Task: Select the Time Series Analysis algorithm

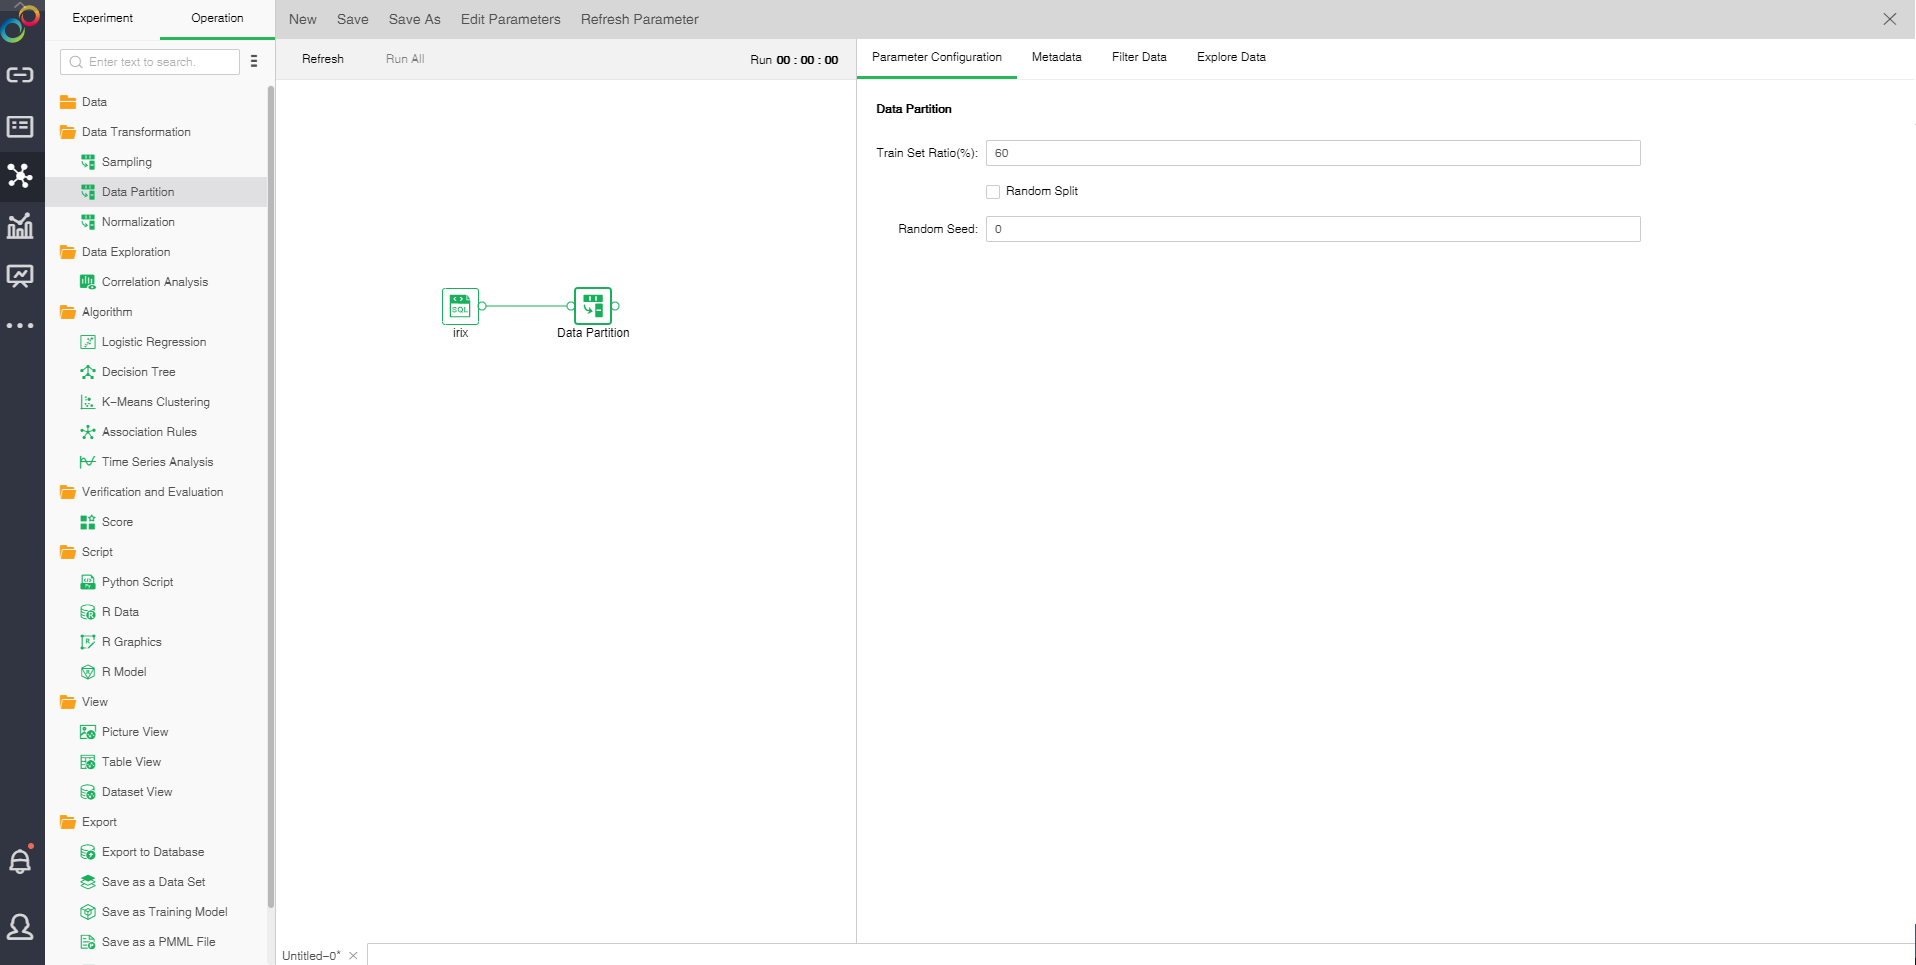Action: pos(157,462)
